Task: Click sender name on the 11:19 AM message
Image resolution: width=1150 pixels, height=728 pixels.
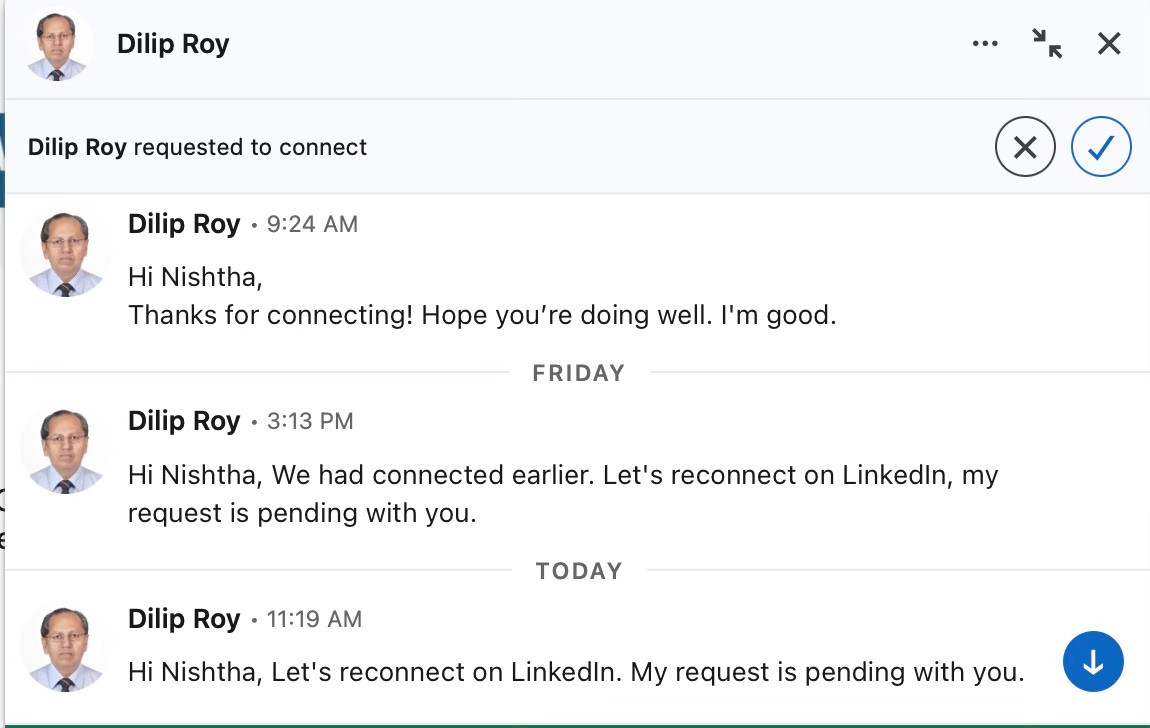Action: click(184, 619)
